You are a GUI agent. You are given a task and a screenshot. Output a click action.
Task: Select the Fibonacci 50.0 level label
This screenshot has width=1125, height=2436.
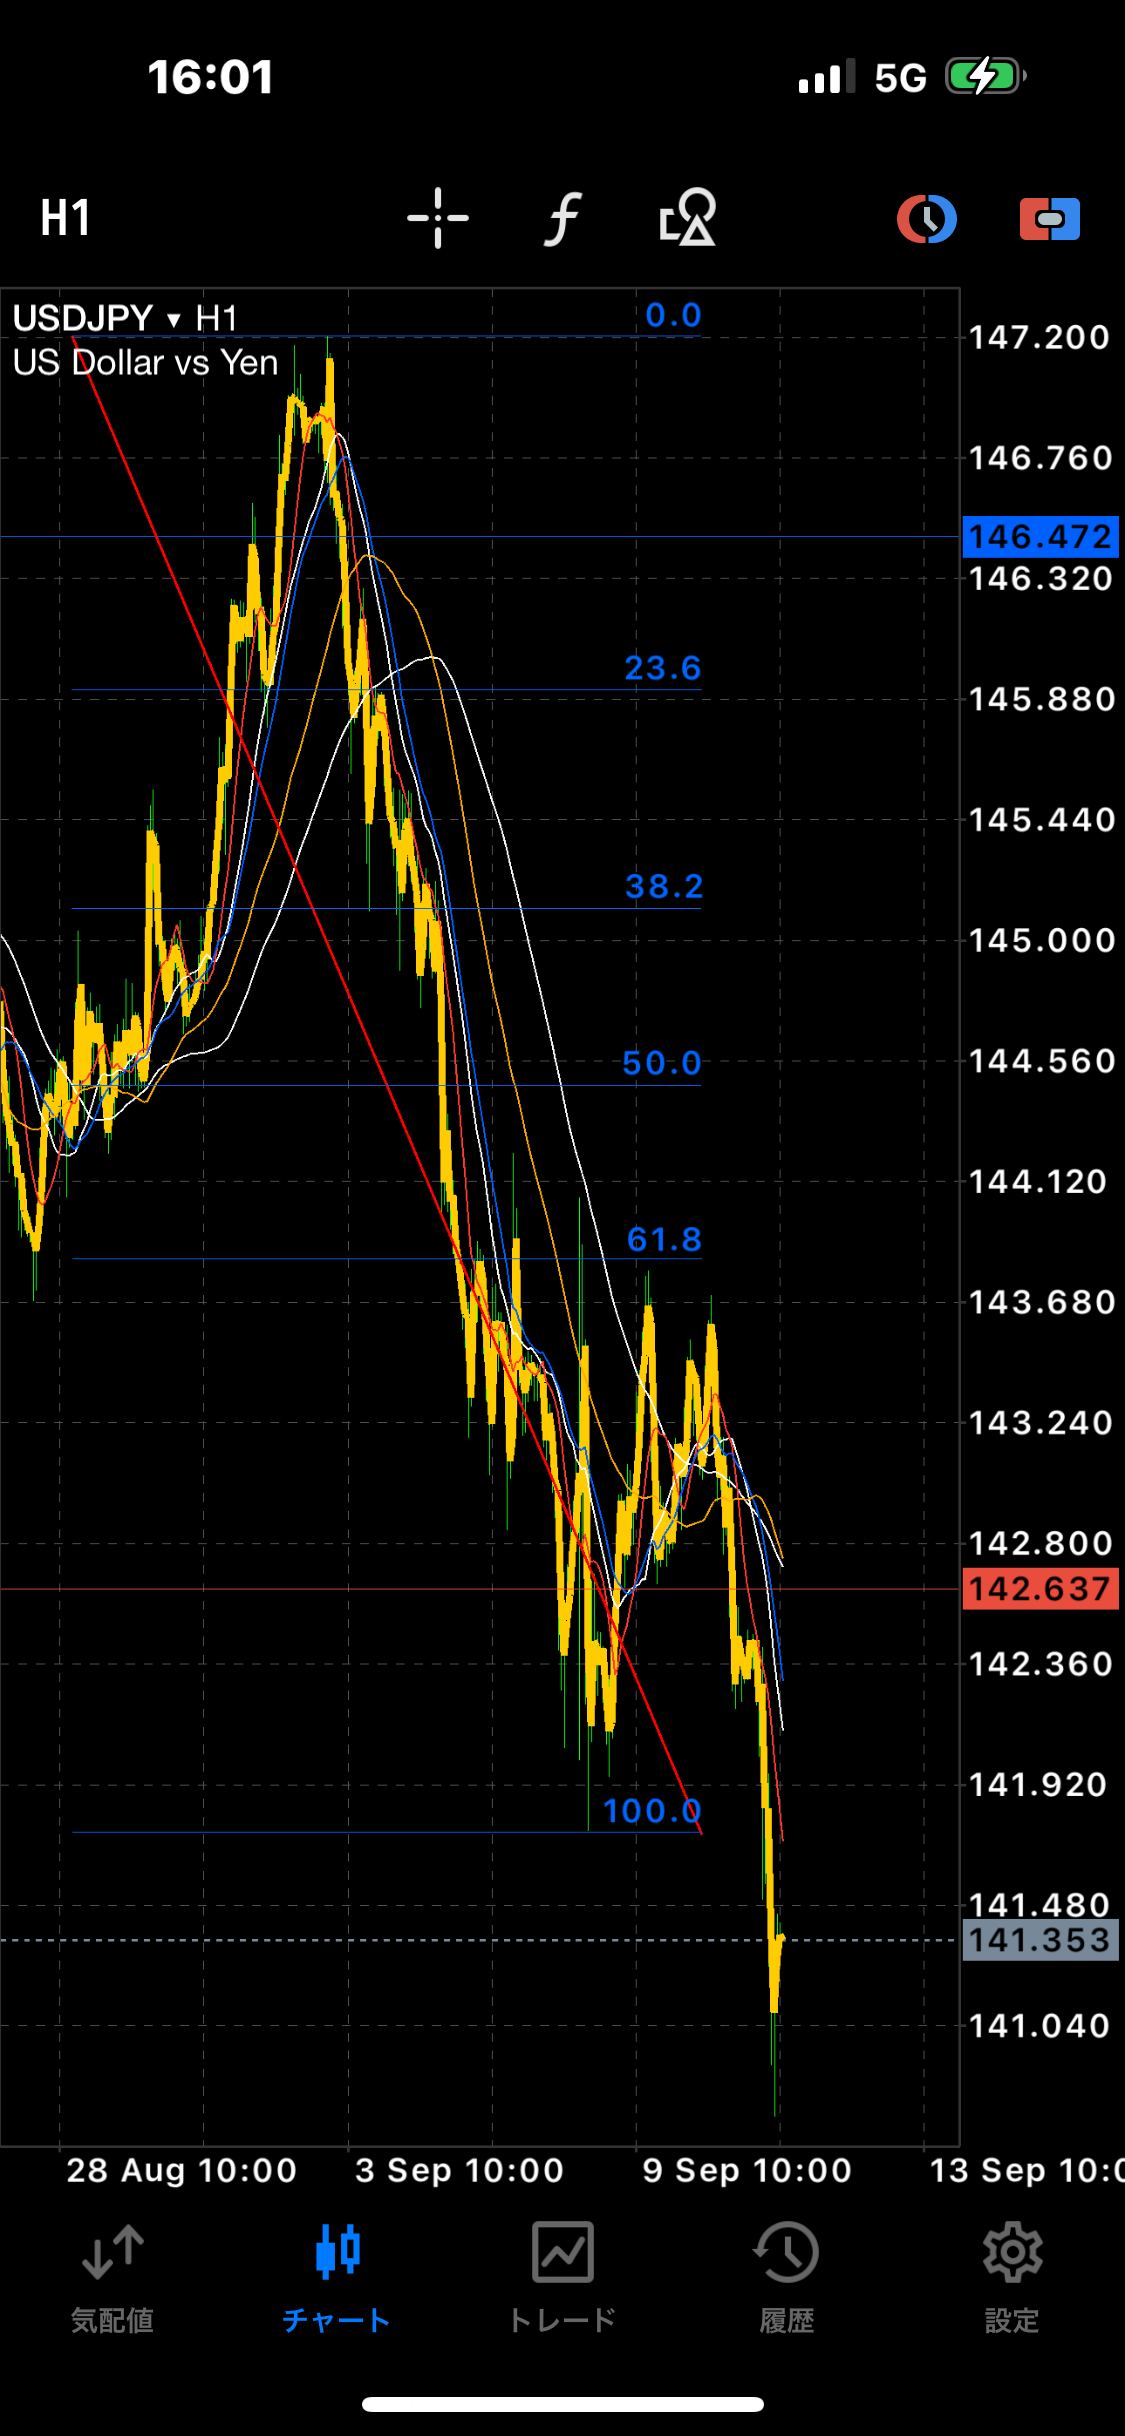pos(662,1063)
